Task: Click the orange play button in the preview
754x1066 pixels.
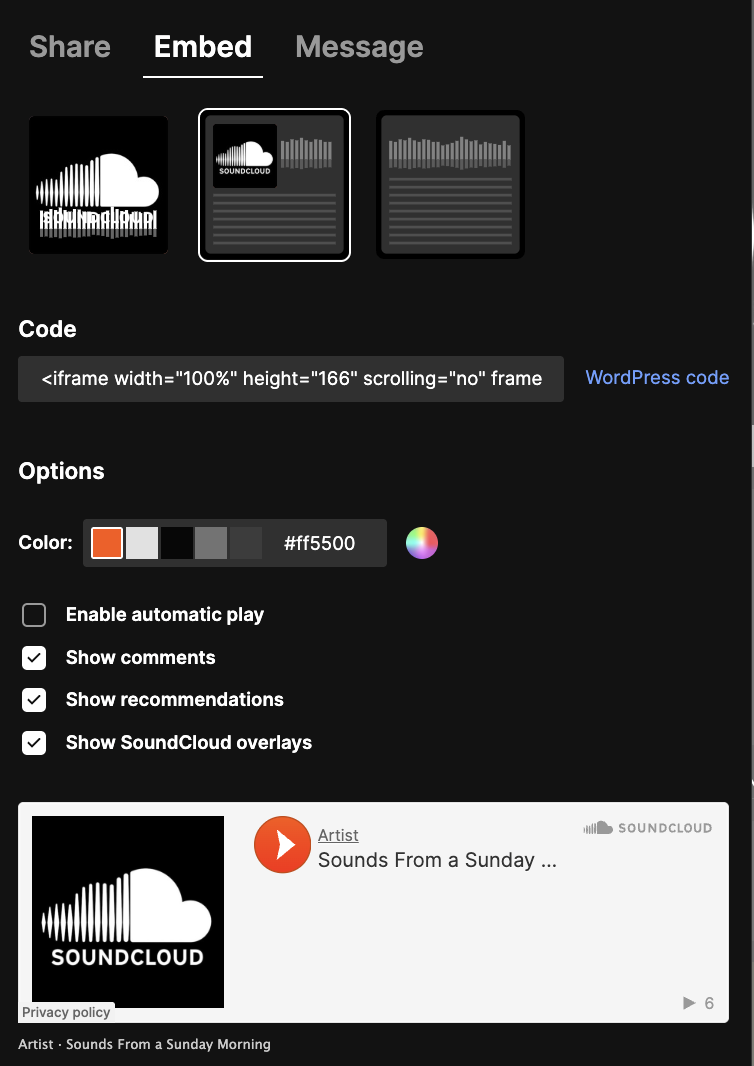Action: tap(282, 845)
